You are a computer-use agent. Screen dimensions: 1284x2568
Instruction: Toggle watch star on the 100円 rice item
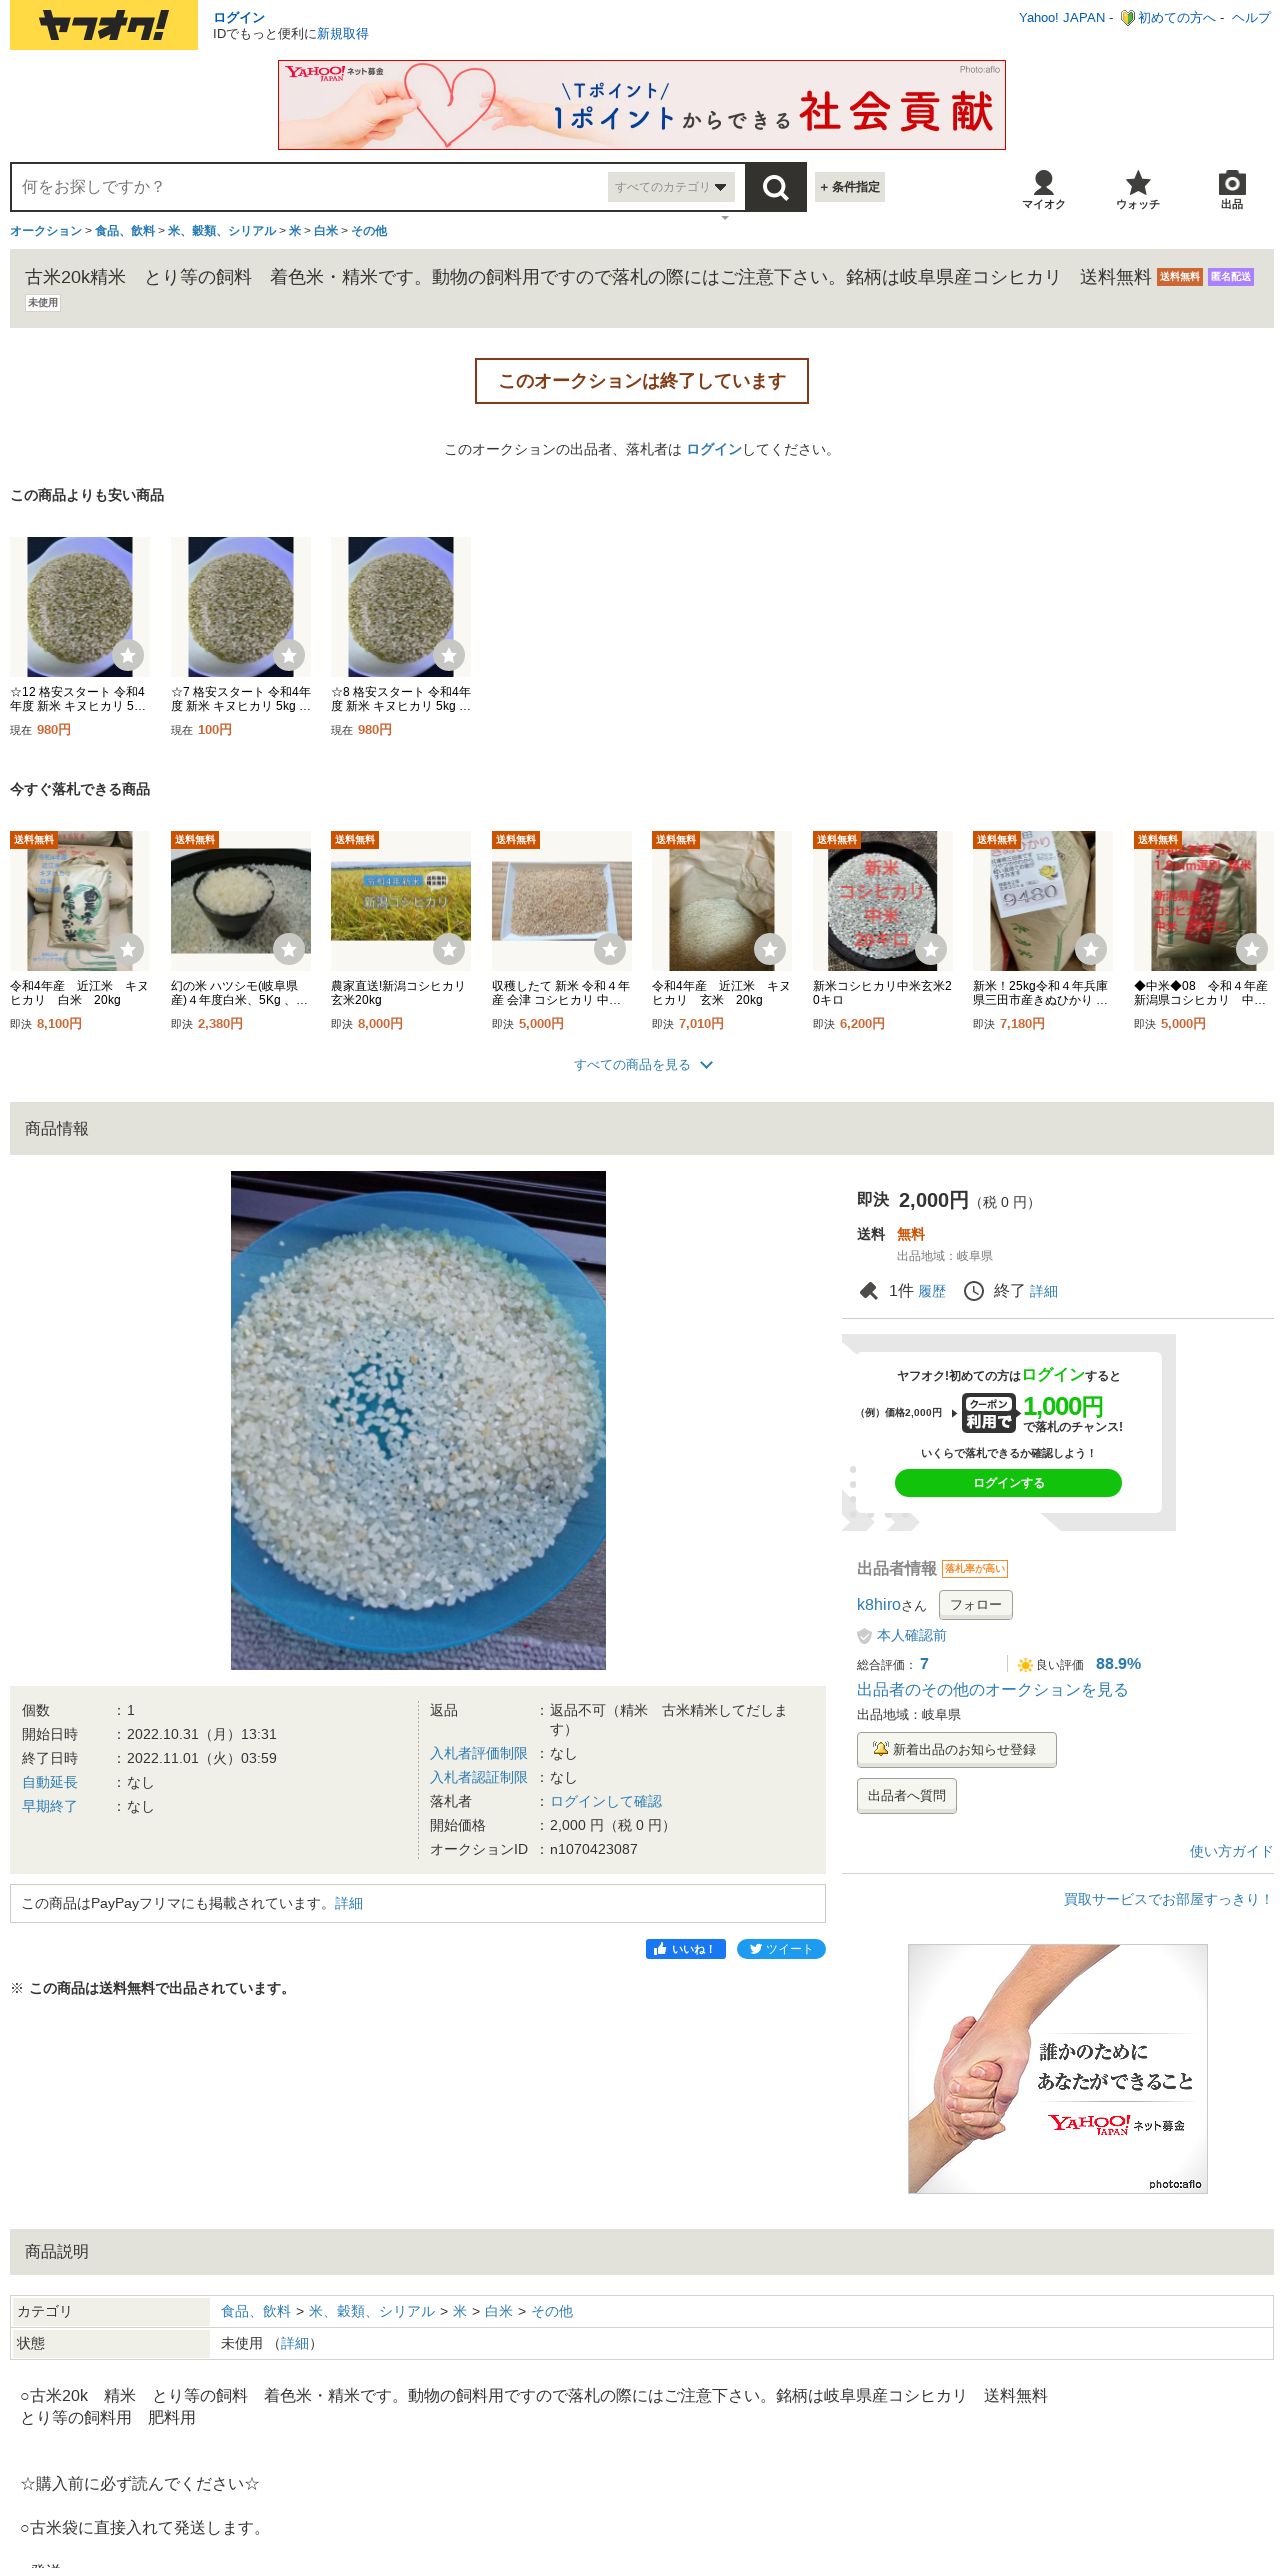click(289, 655)
